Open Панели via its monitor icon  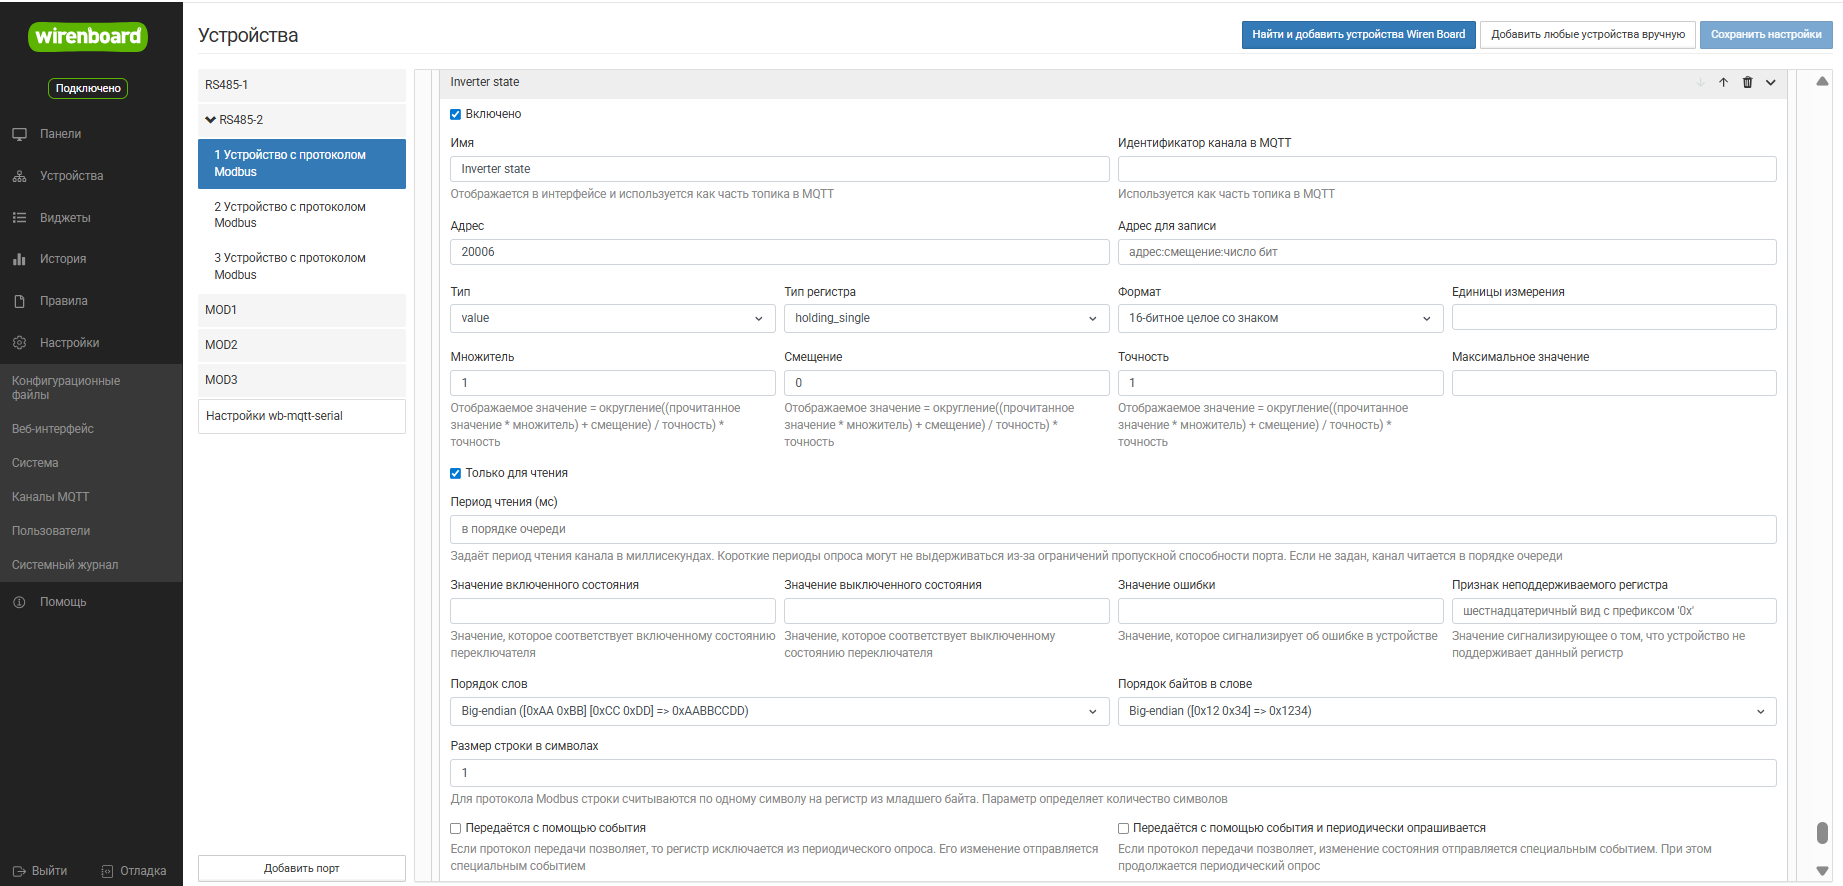point(19,134)
